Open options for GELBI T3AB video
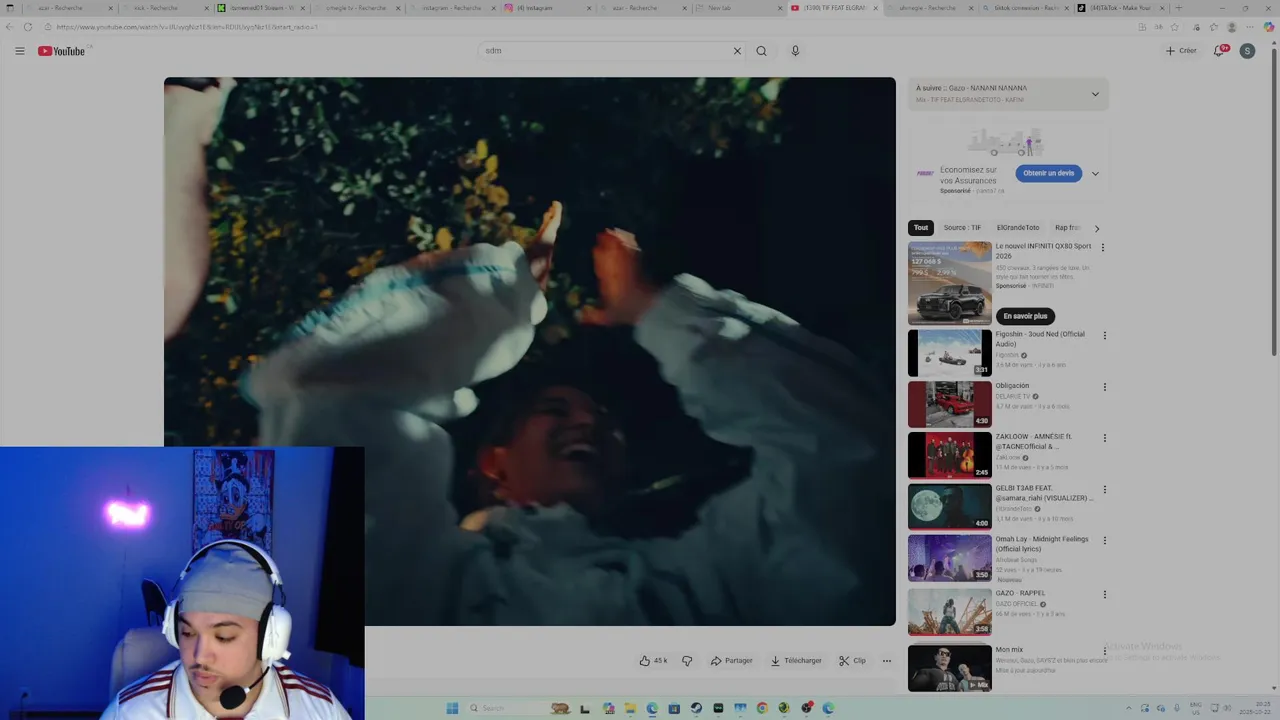 click(1105, 490)
